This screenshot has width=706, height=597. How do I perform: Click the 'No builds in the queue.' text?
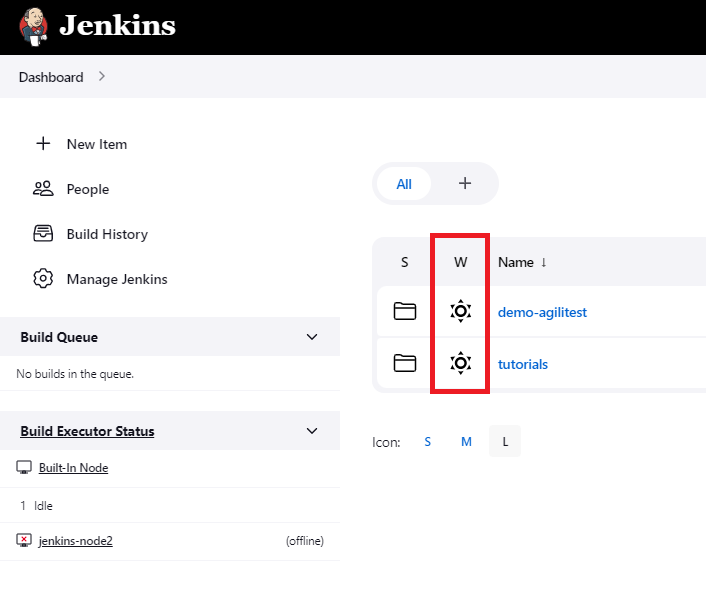[75, 374]
